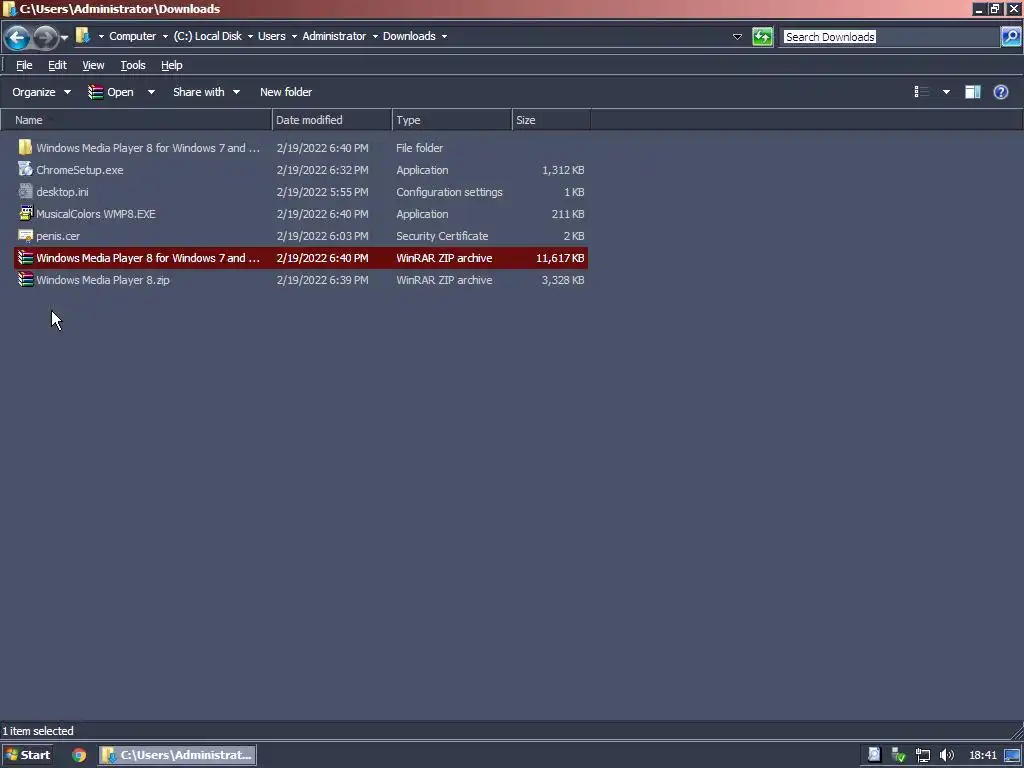Viewport: 1024px width, 768px height.
Task: Launch Chrome from the taskbar
Action: tap(79, 755)
